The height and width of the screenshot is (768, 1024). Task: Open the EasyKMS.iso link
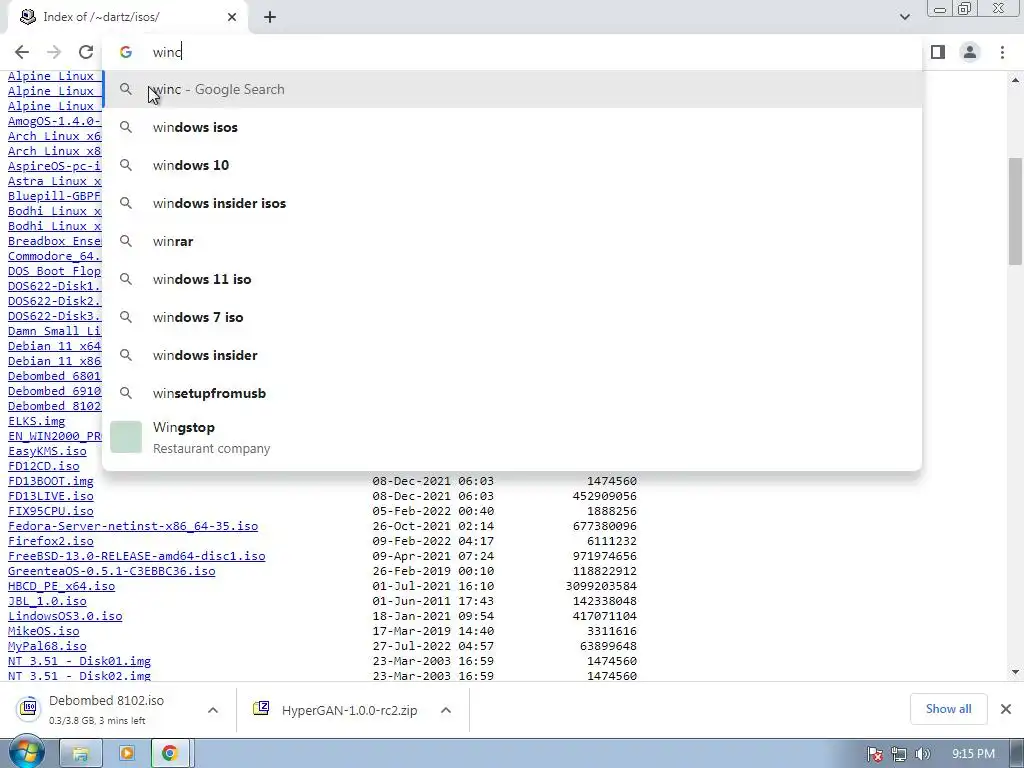pos(47,451)
